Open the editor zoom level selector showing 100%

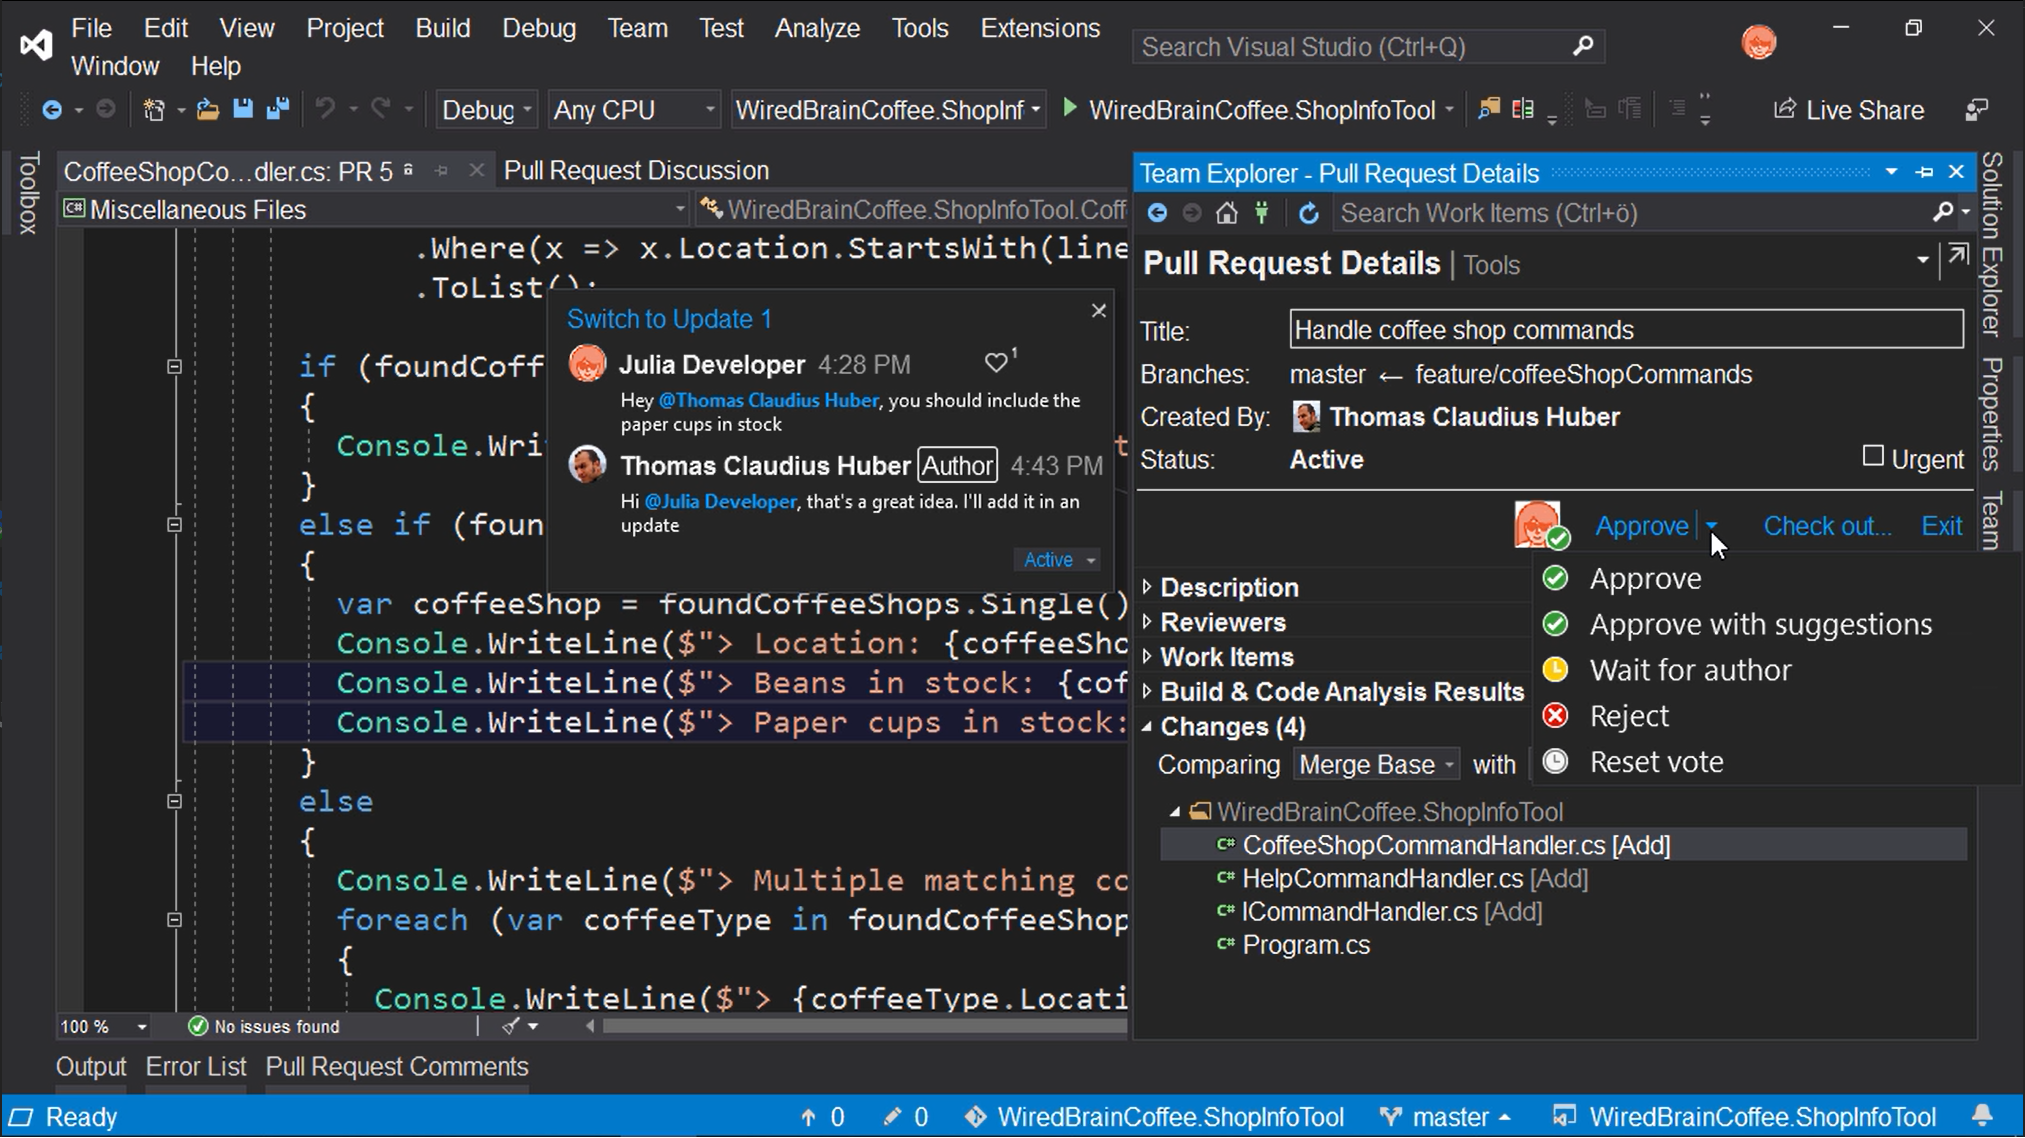[104, 1026]
